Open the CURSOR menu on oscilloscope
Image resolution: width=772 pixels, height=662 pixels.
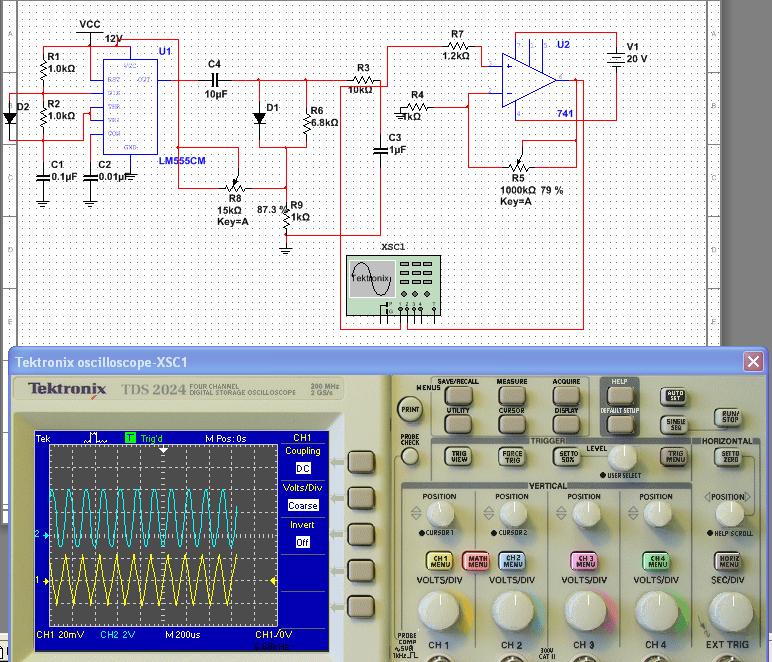[x=511, y=424]
